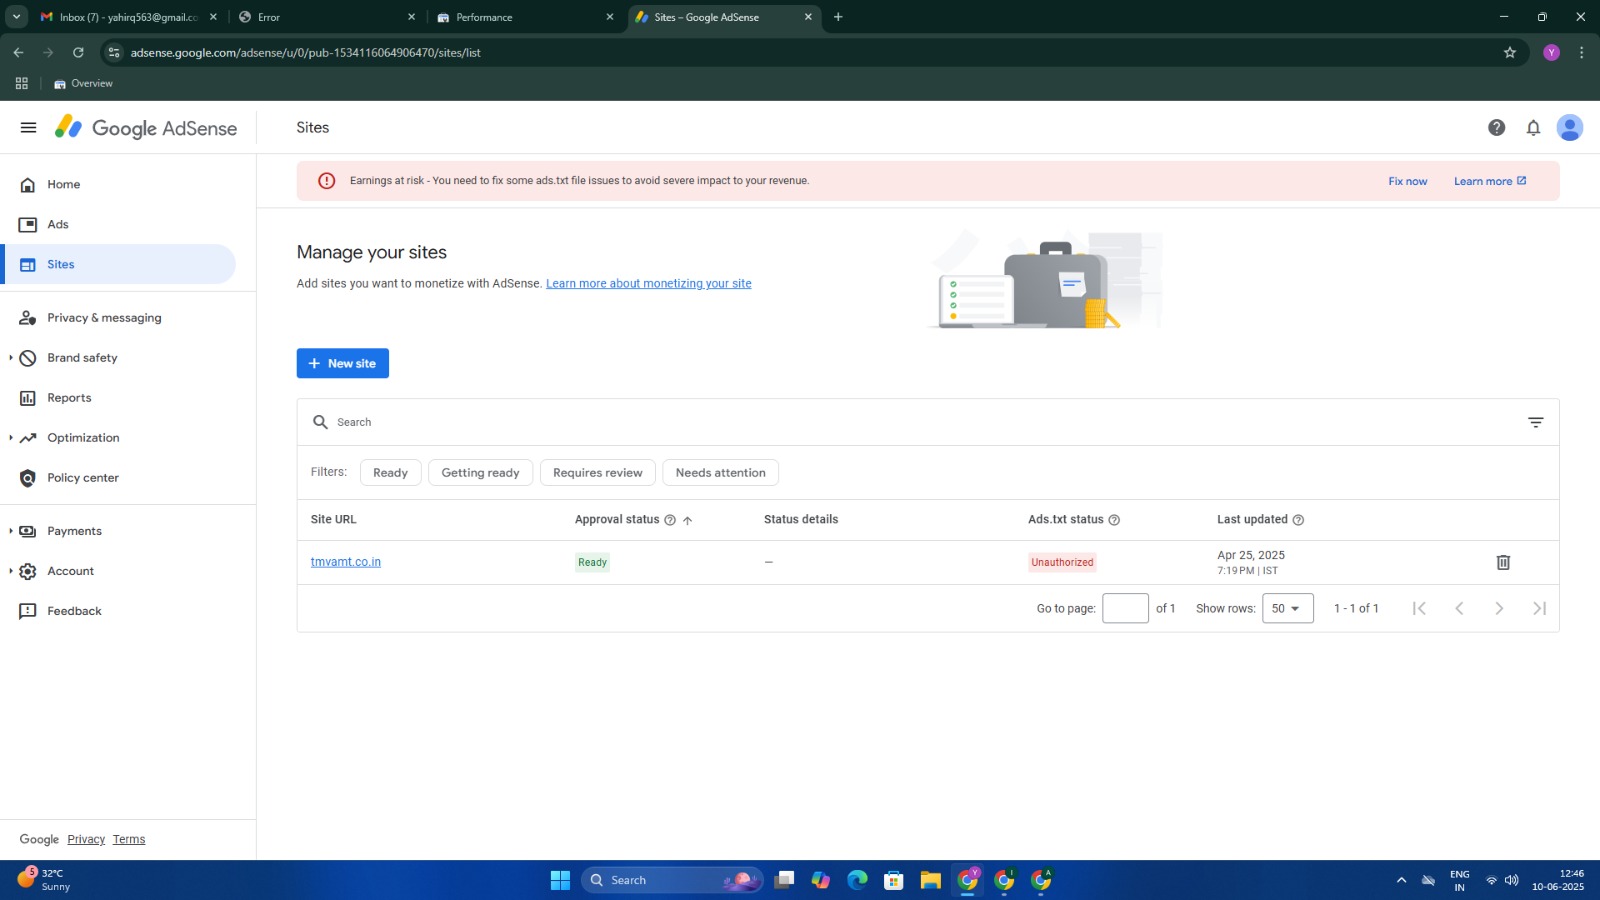Open the main hamburger menu
The width and height of the screenshot is (1600, 900).
pyautogui.click(x=28, y=128)
